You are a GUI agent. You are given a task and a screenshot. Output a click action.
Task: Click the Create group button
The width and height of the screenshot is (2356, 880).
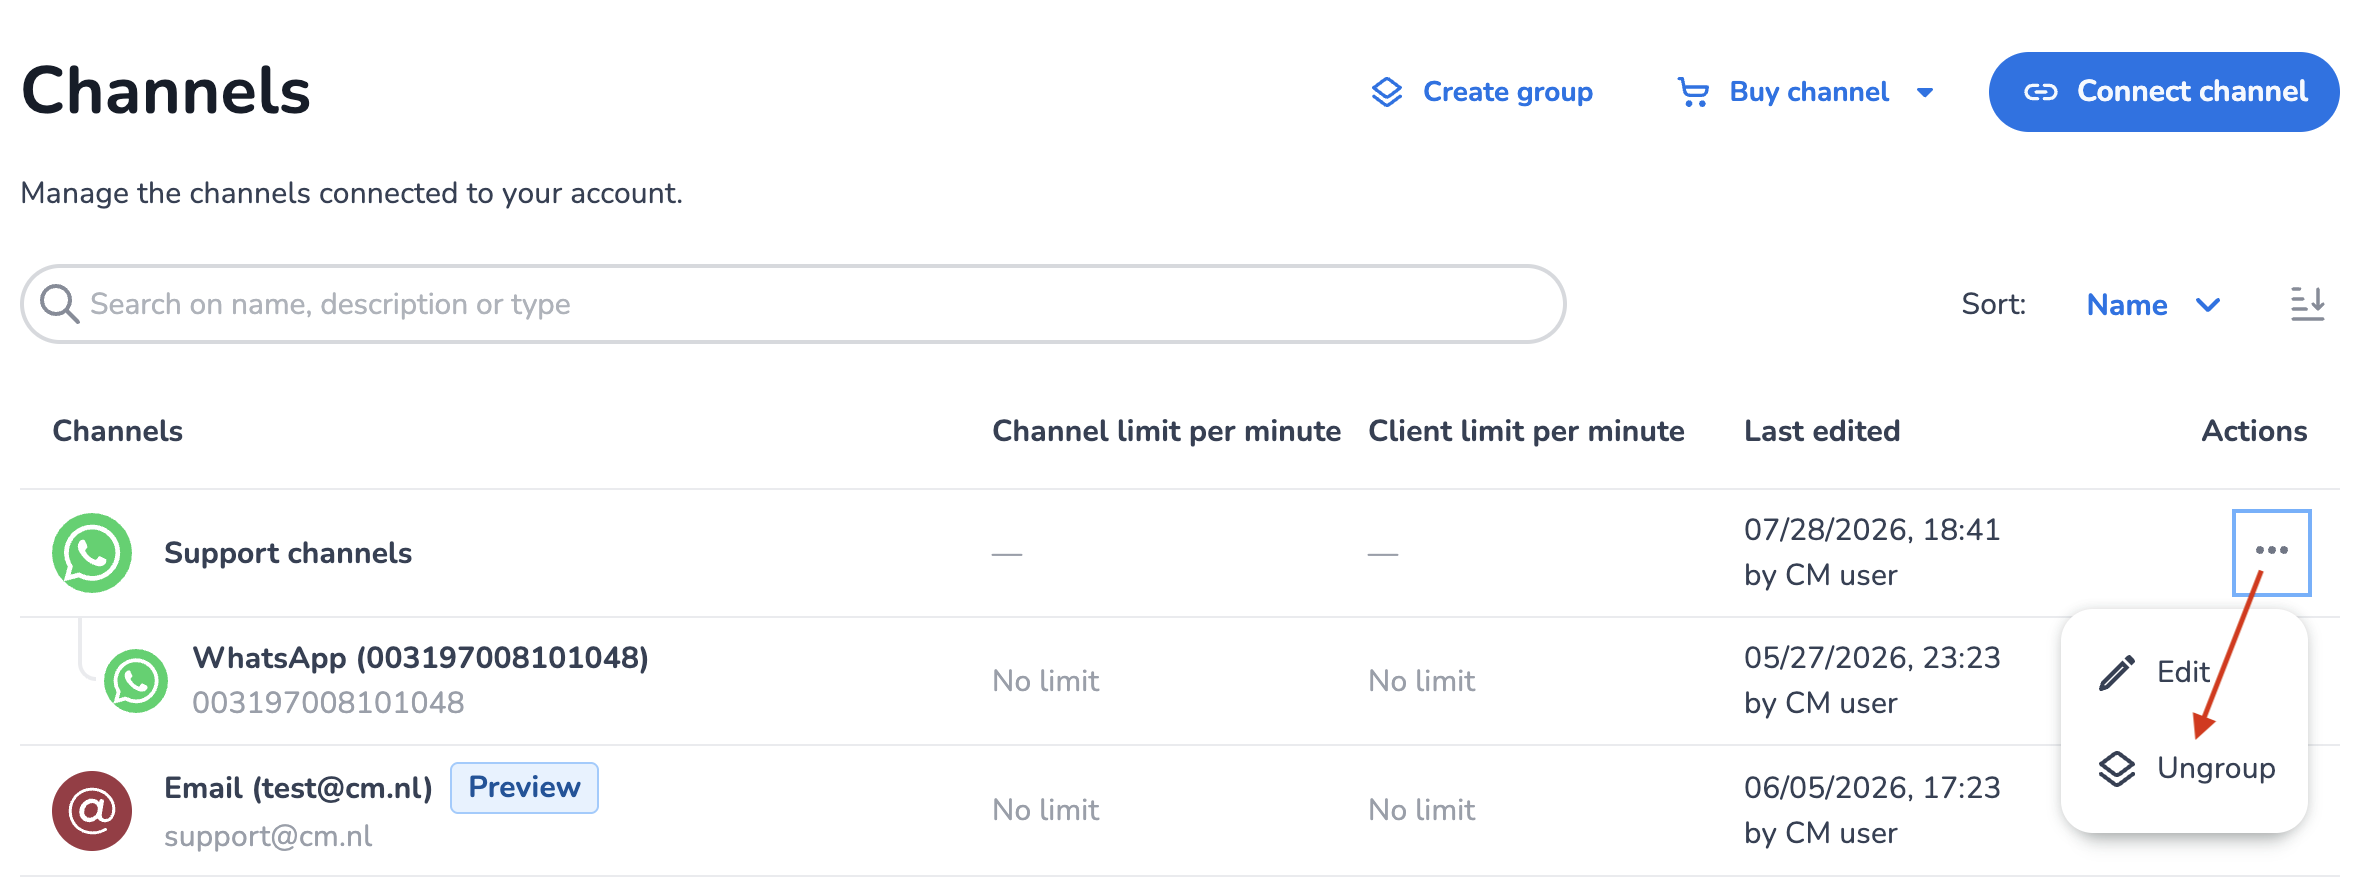click(1482, 92)
